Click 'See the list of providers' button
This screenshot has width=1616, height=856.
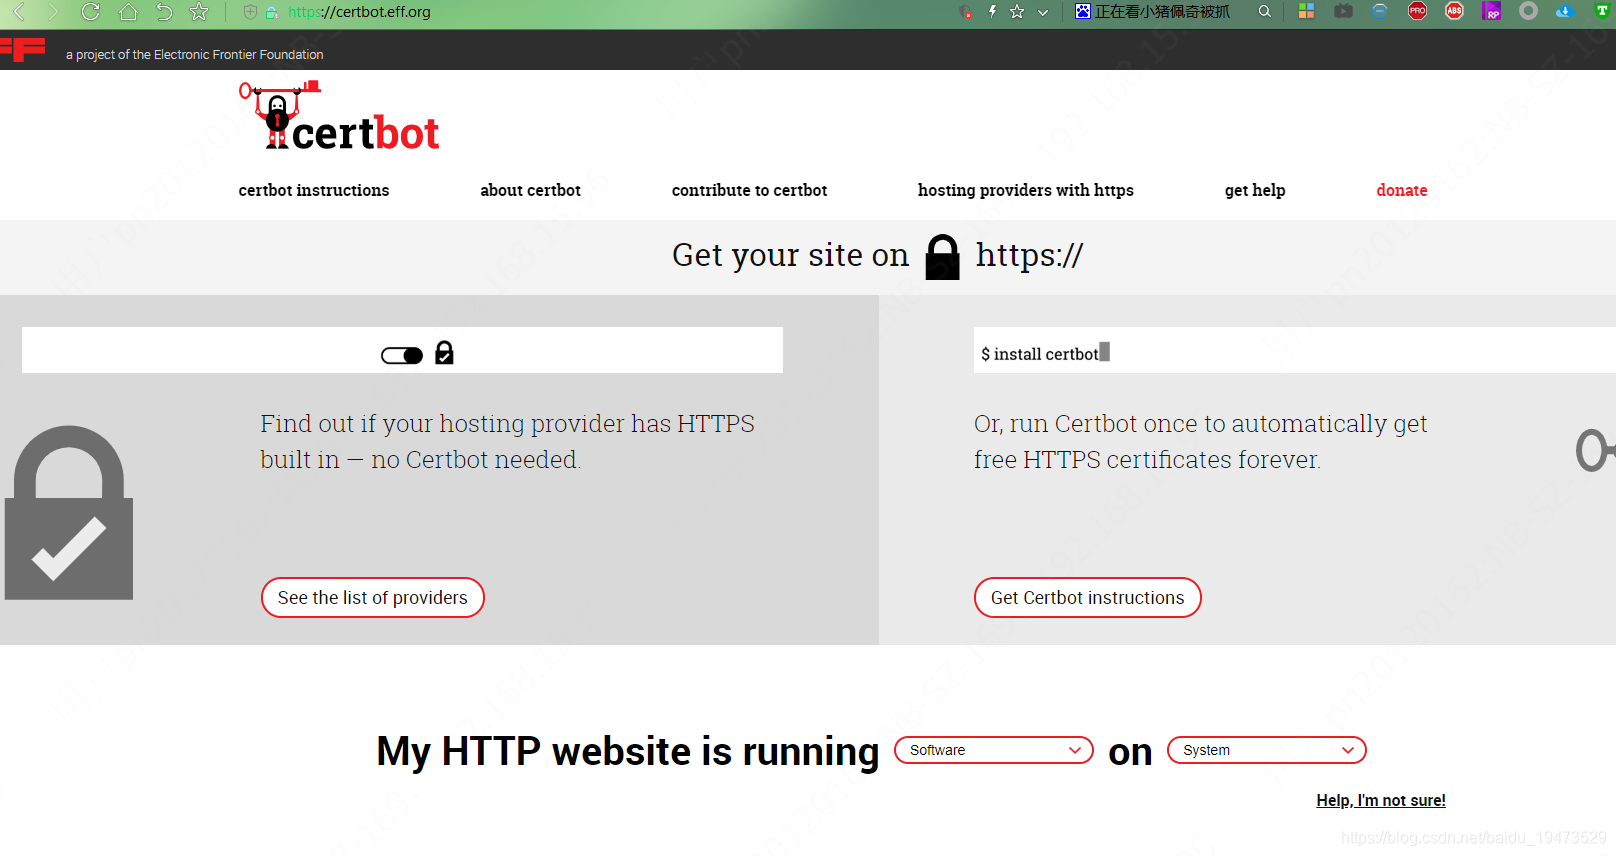click(x=373, y=598)
